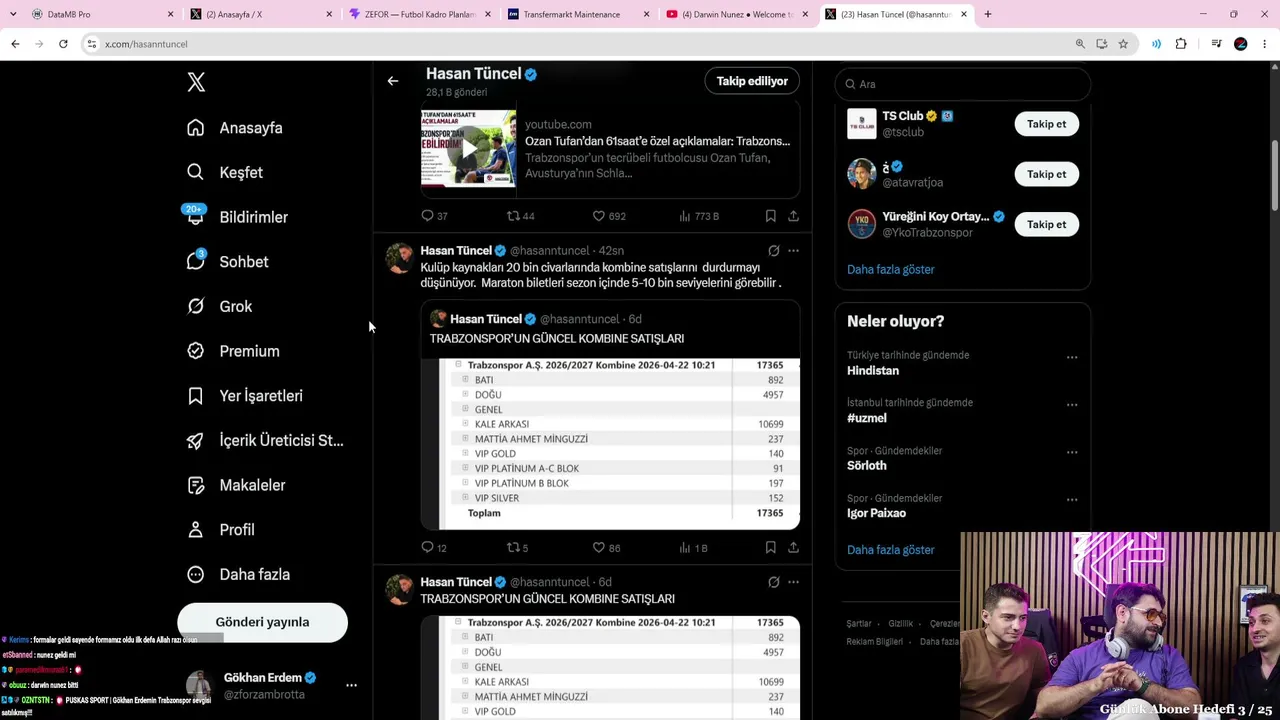Screen dimensions: 1280x720
Task: Repost the kombine post with 5 reposts
Action: (517, 548)
